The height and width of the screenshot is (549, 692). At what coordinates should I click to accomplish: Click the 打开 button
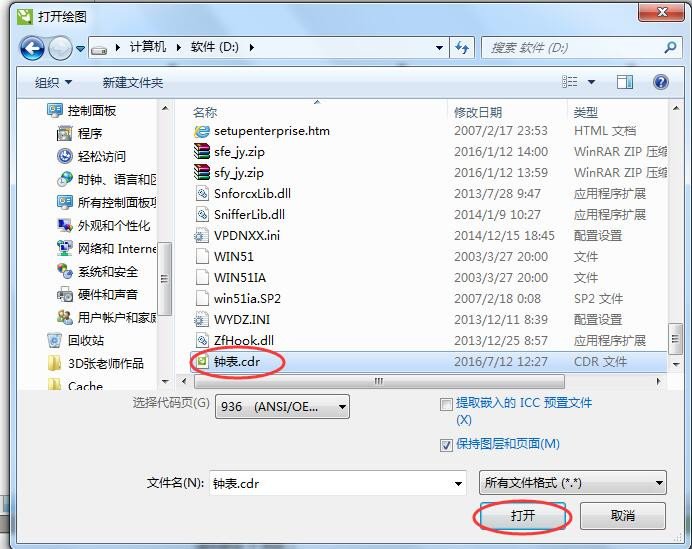tap(523, 515)
